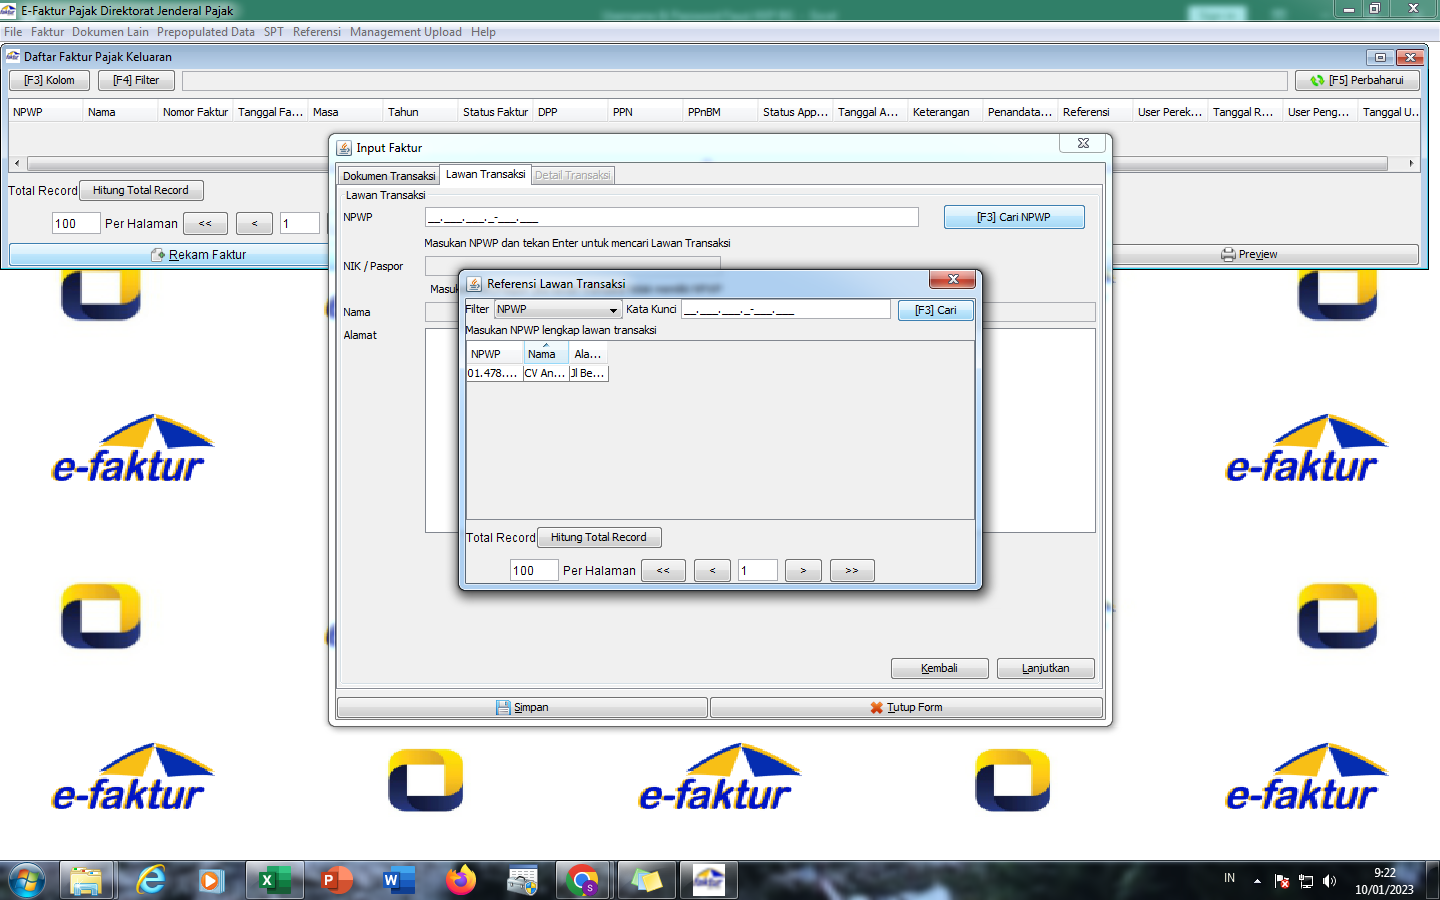Image resolution: width=1440 pixels, height=900 pixels.
Task: Open the Prepopulated Data menu
Action: point(206,32)
